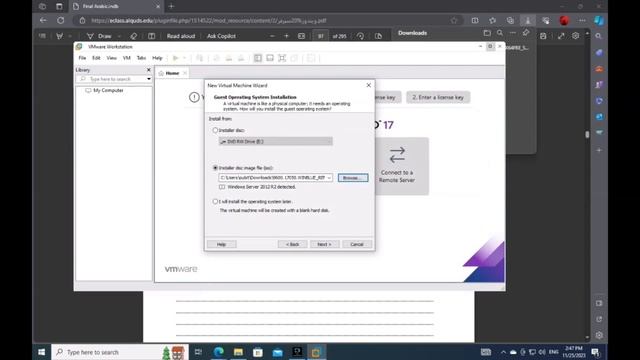The image size is (640, 360).
Task: Expand the ISO path combo box arrow
Action: point(329,178)
